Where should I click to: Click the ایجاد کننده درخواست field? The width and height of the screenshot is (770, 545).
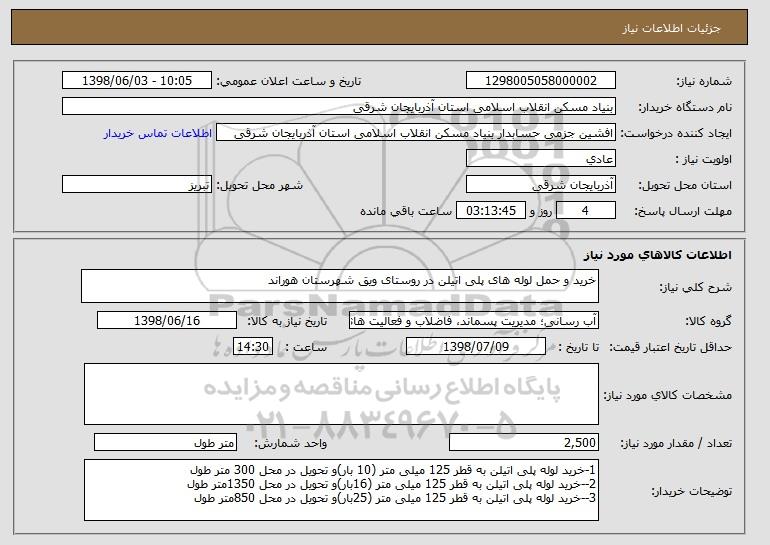click(416, 133)
